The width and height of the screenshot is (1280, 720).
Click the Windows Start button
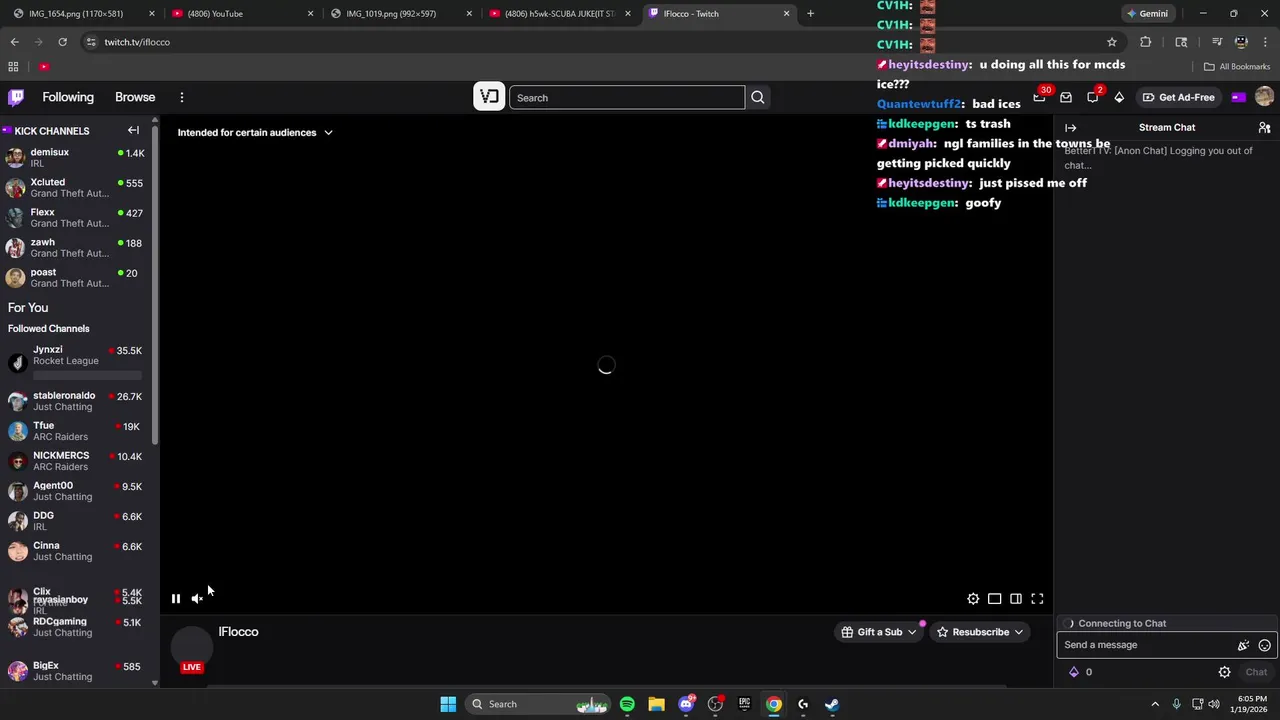point(448,704)
